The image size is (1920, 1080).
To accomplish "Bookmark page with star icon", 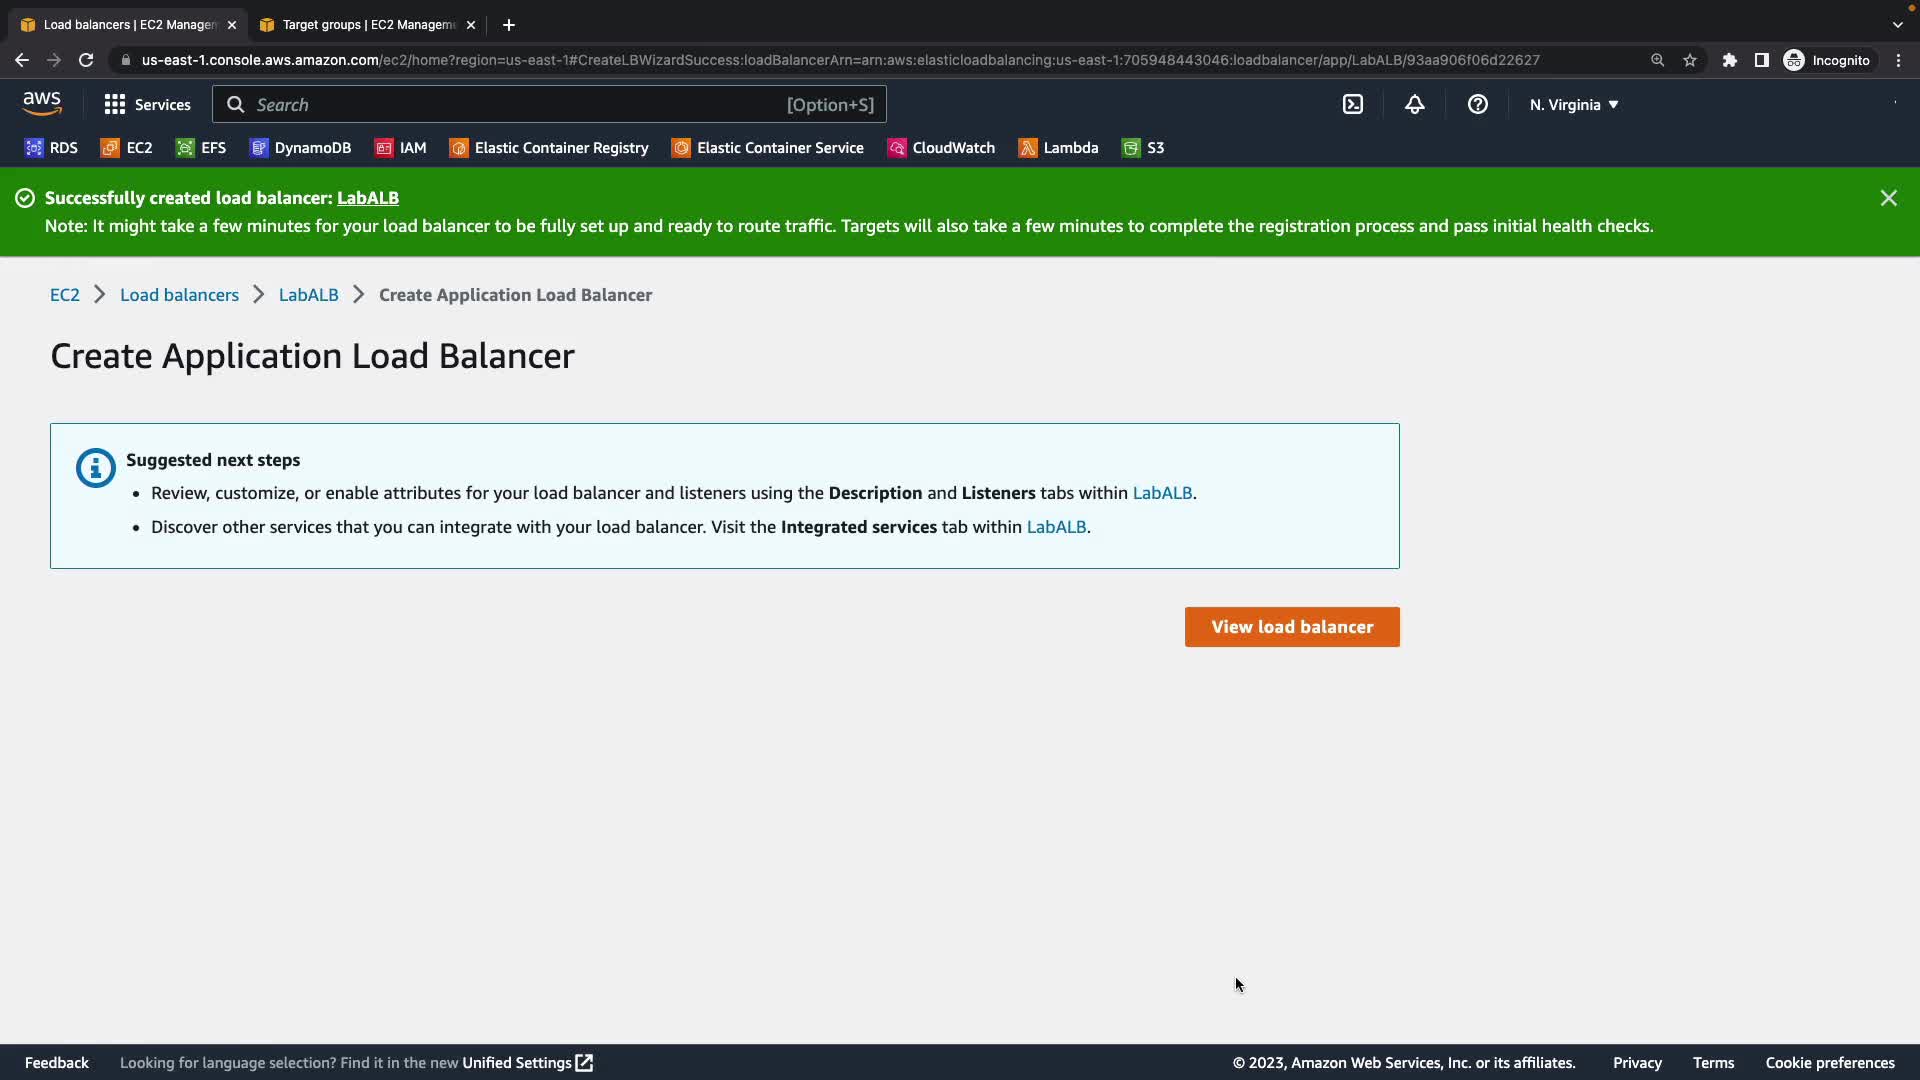I will (x=1690, y=60).
